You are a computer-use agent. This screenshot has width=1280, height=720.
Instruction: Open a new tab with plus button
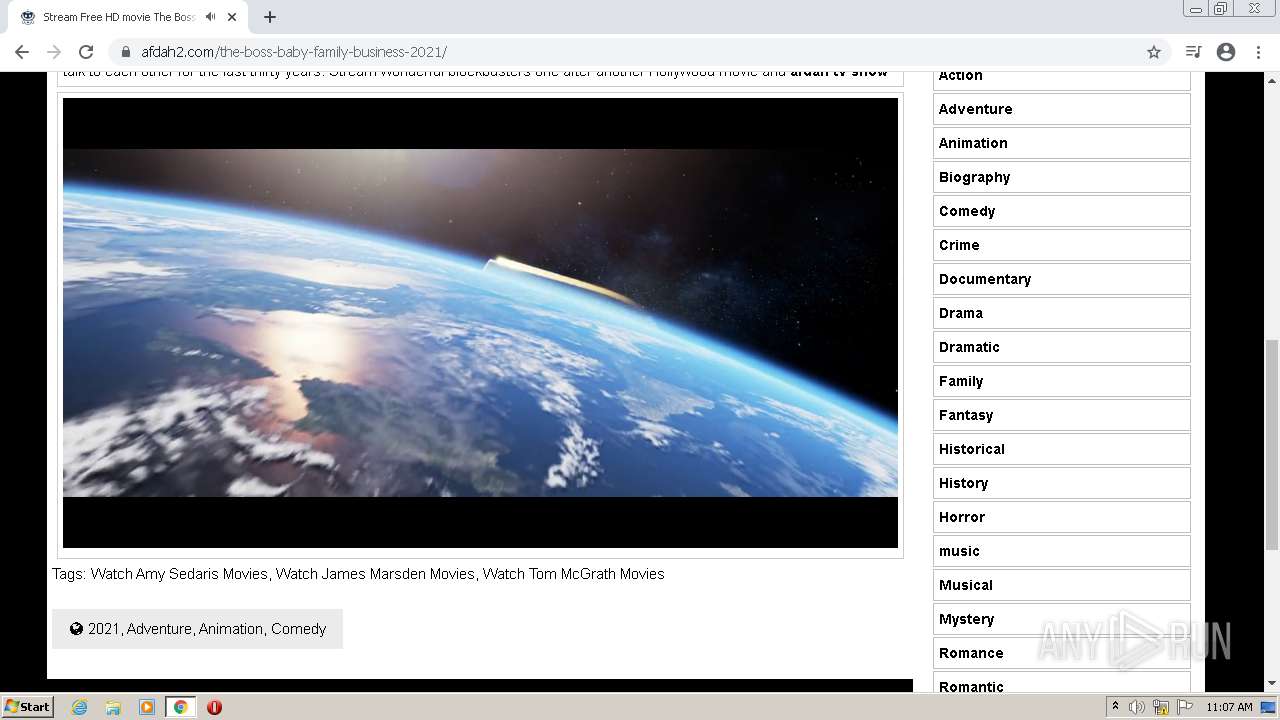point(270,17)
